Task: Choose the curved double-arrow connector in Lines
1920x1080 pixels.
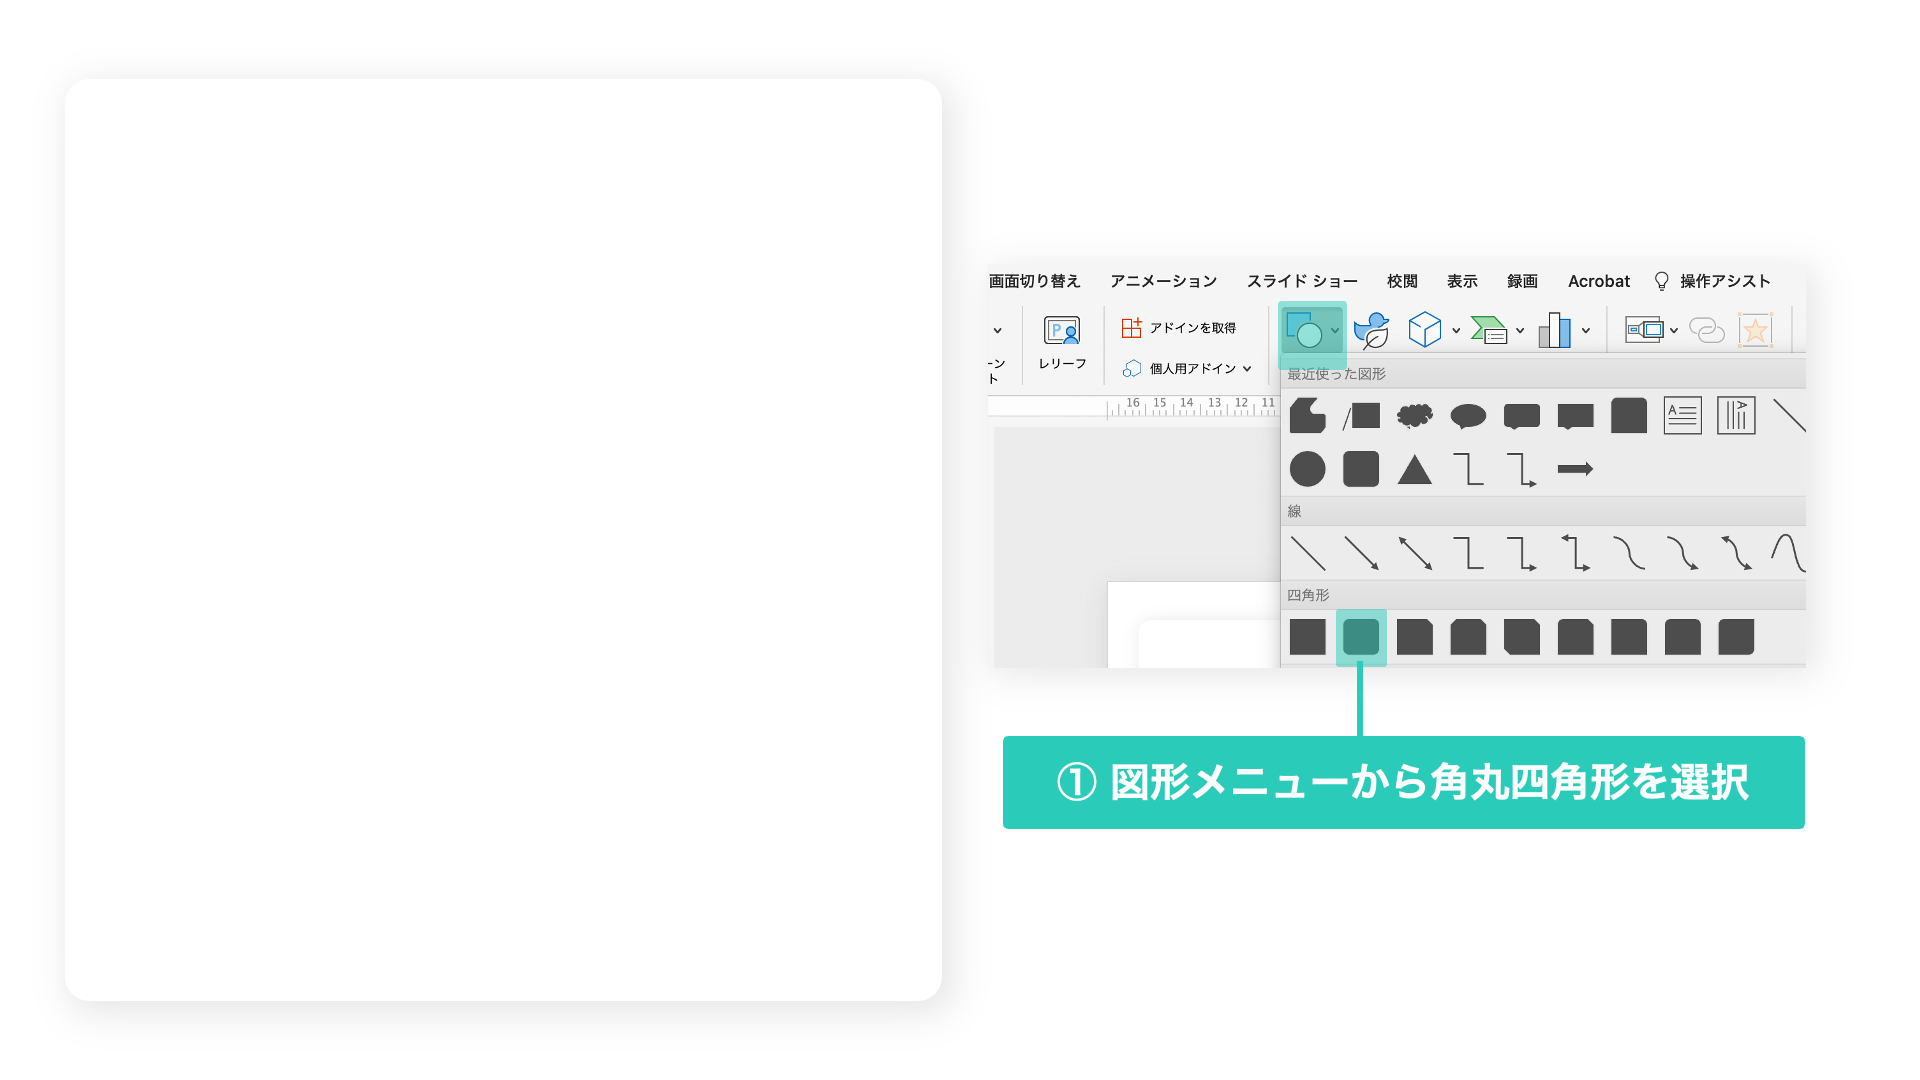Action: click(x=1736, y=553)
